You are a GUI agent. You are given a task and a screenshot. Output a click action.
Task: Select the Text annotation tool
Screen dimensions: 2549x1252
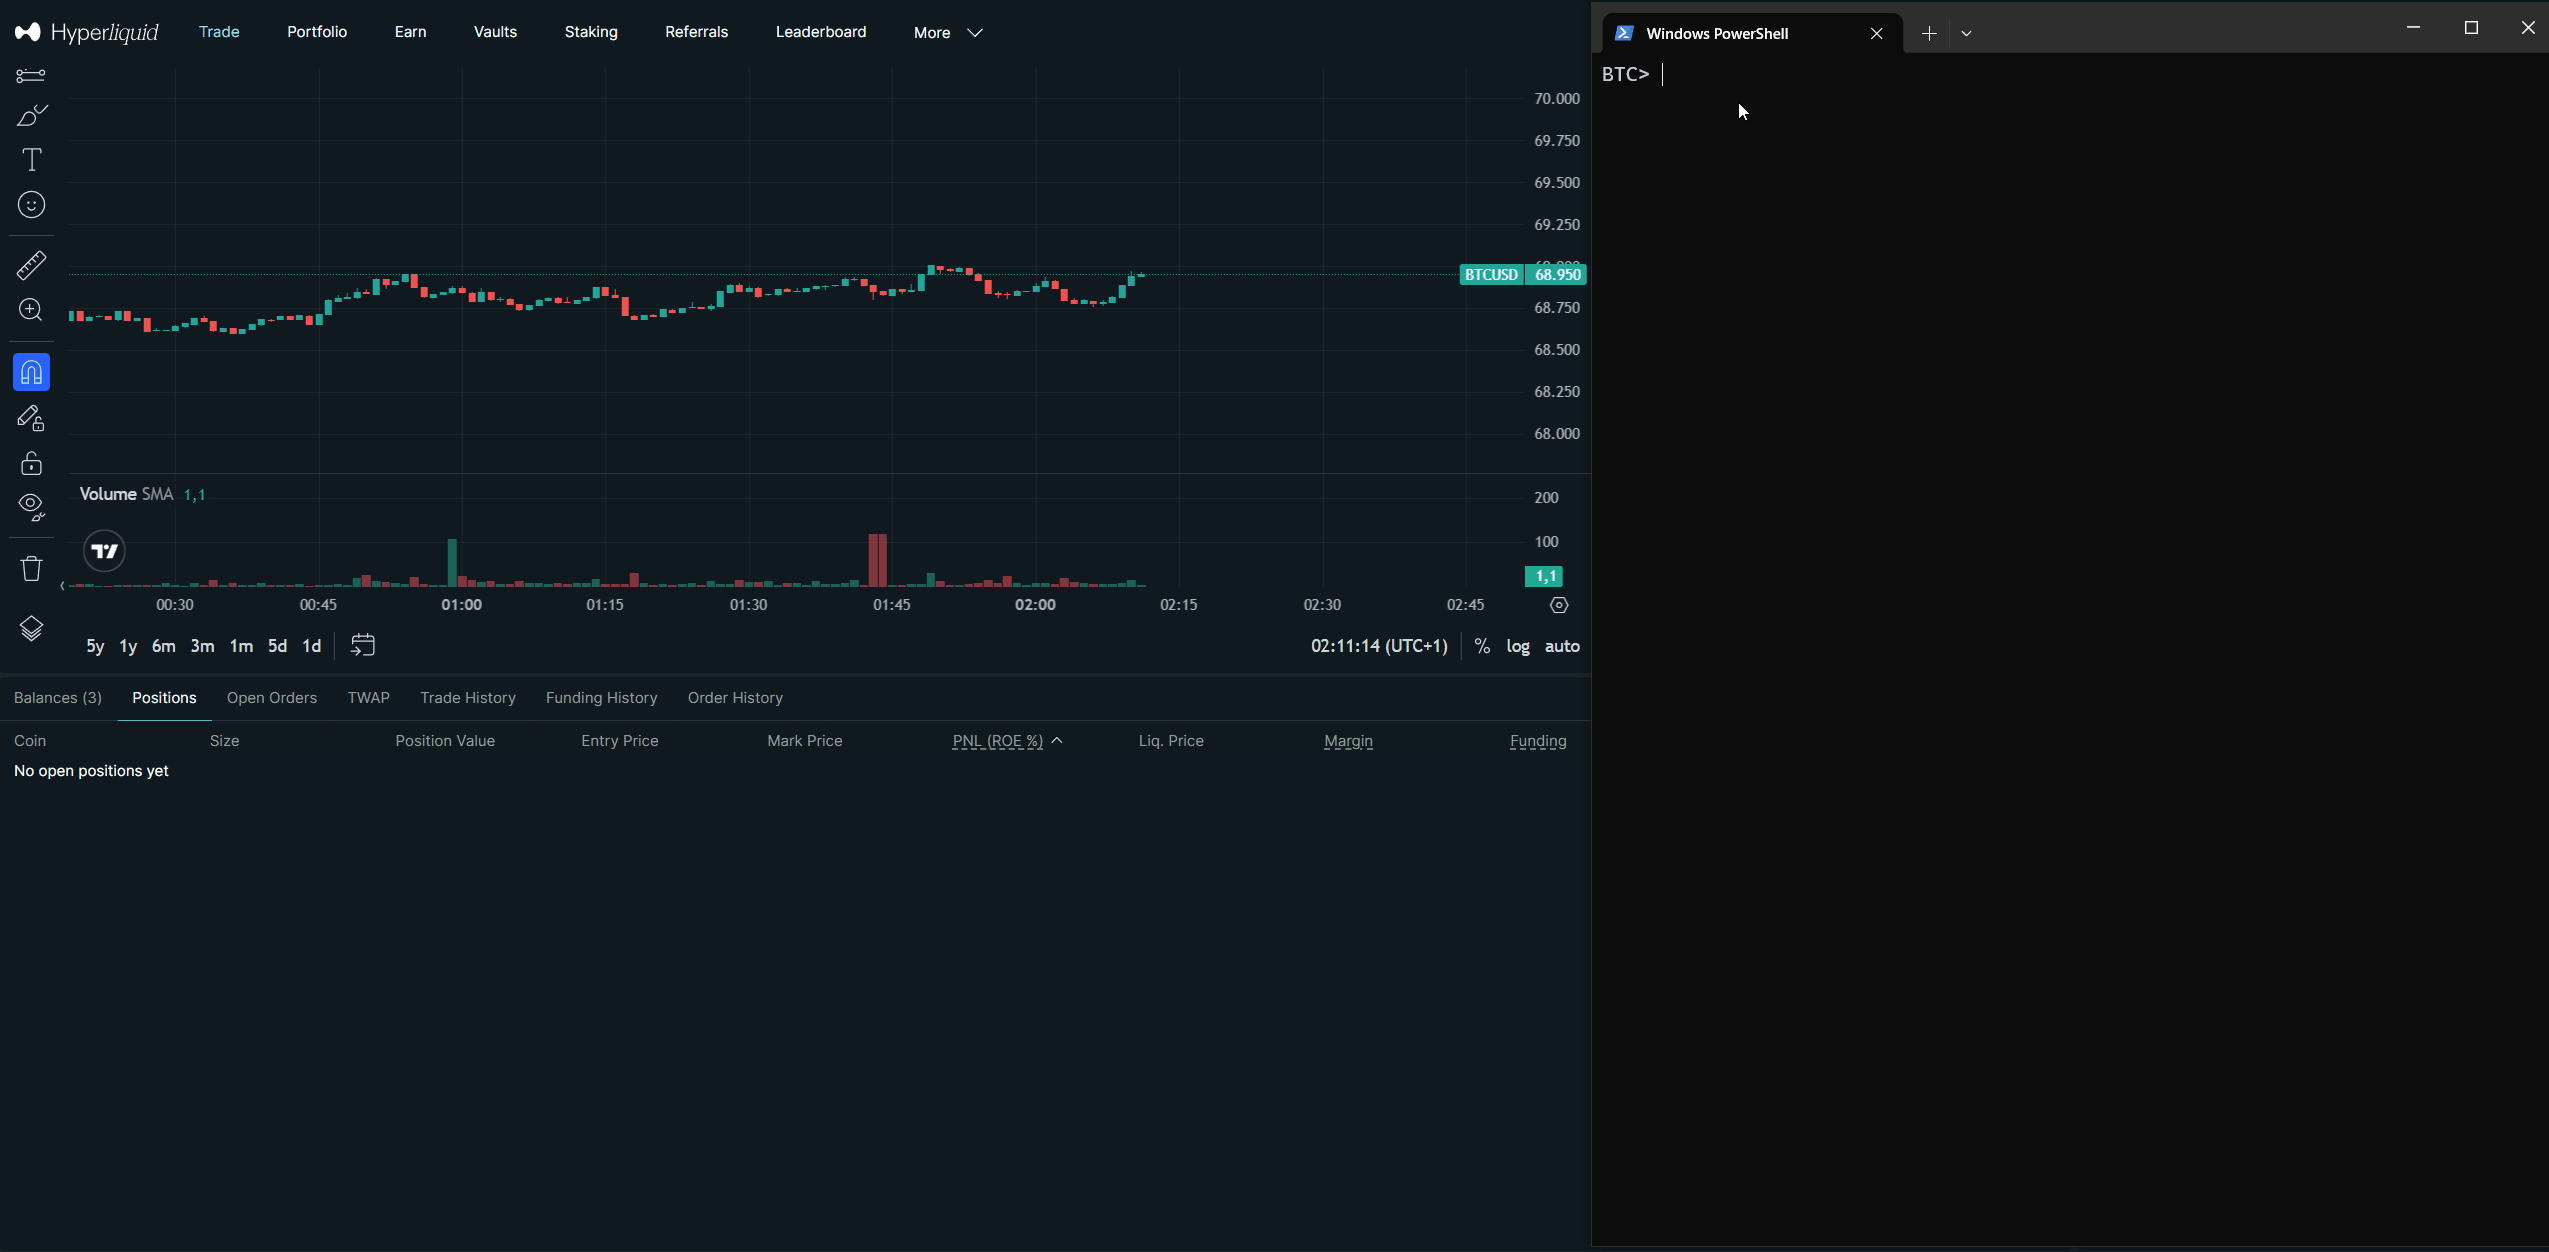pos(31,160)
